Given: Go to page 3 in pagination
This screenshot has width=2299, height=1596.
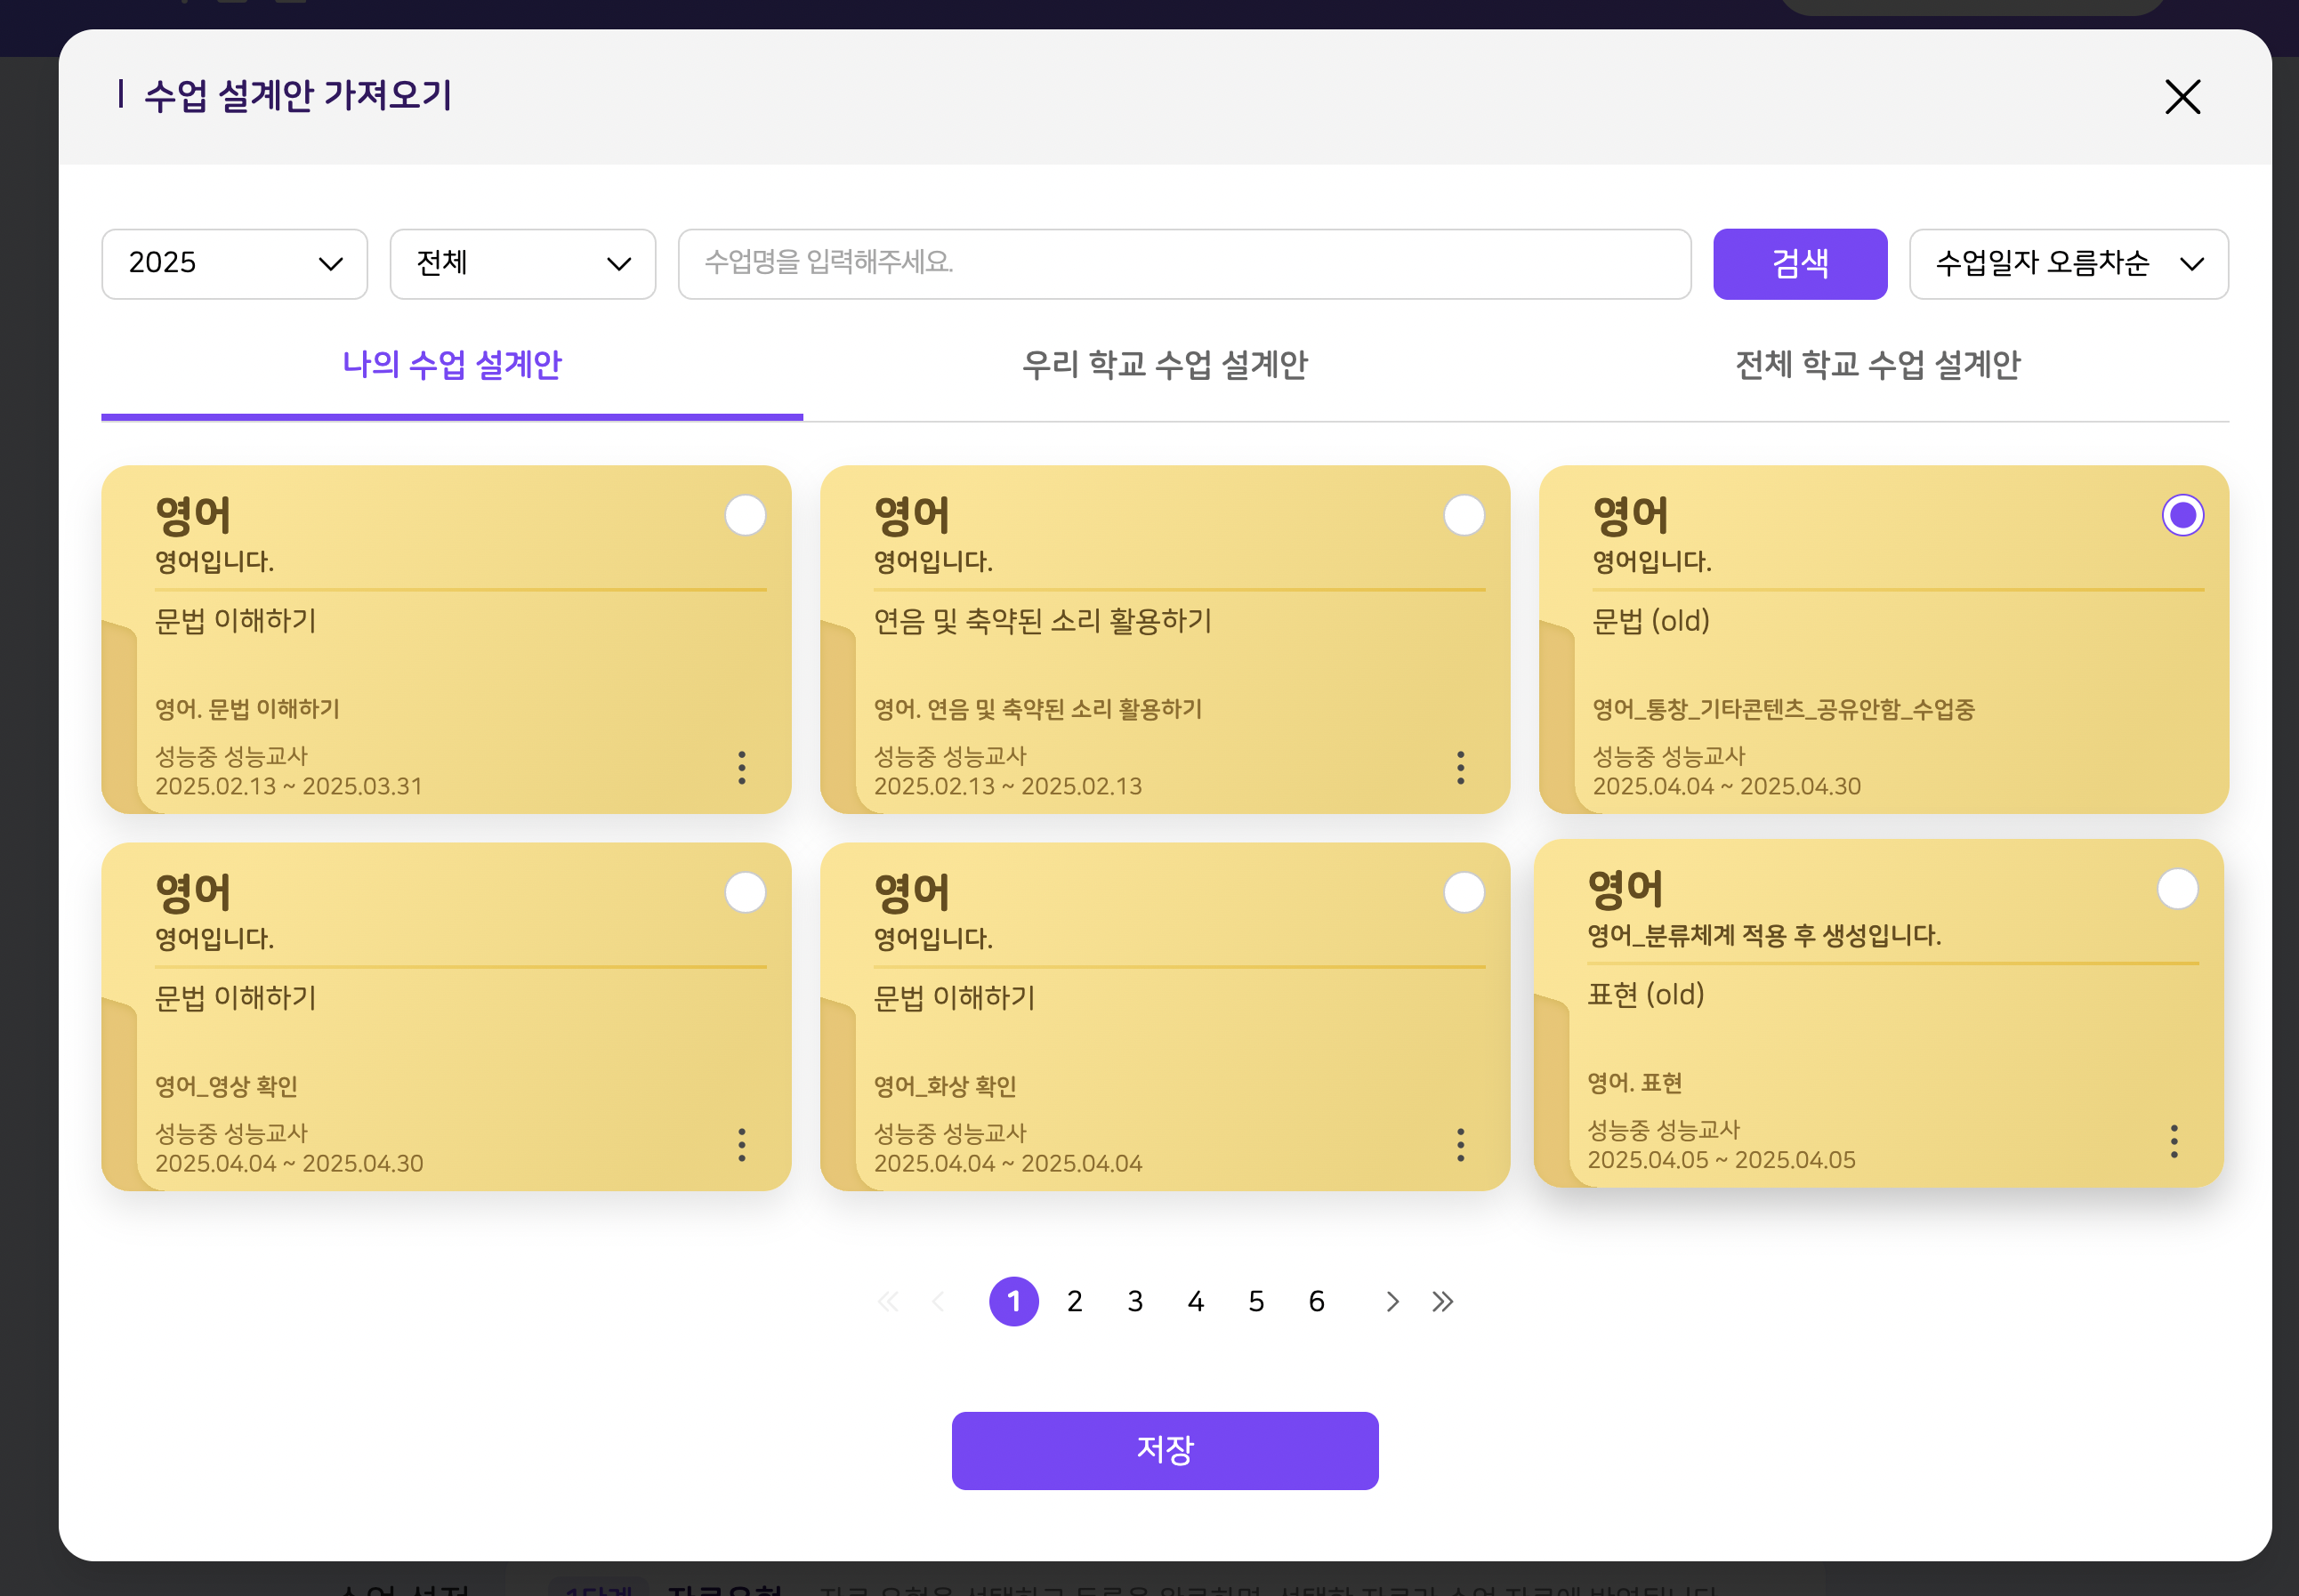Looking at the screenshot, I should click(1135, 1301).
